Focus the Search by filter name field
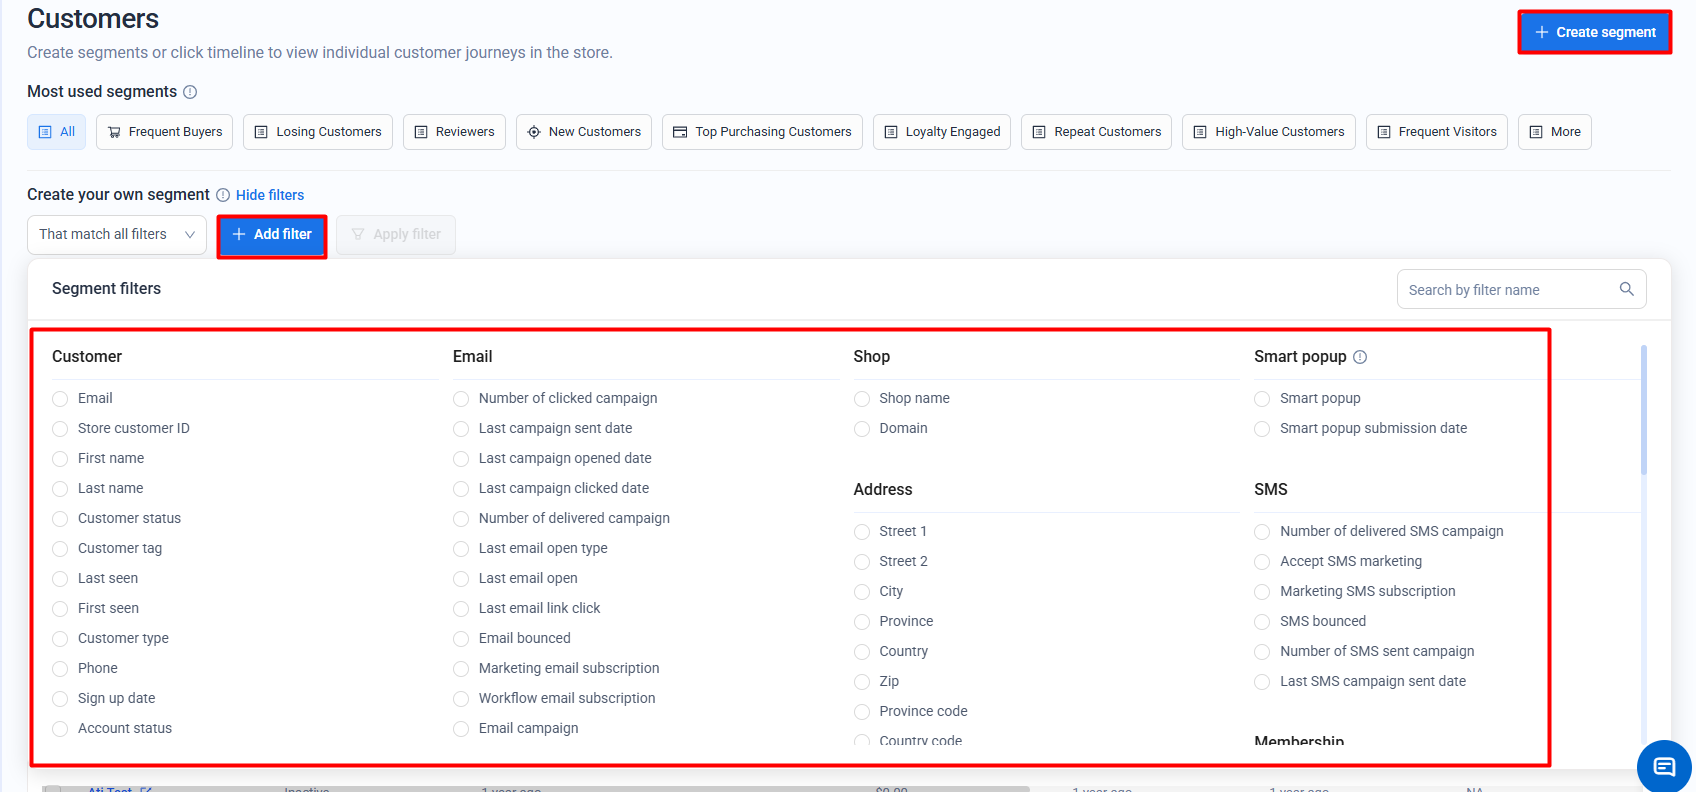Image resolution: width=1696 pixels, height=792 pixels. click(x=1508, y=290)
